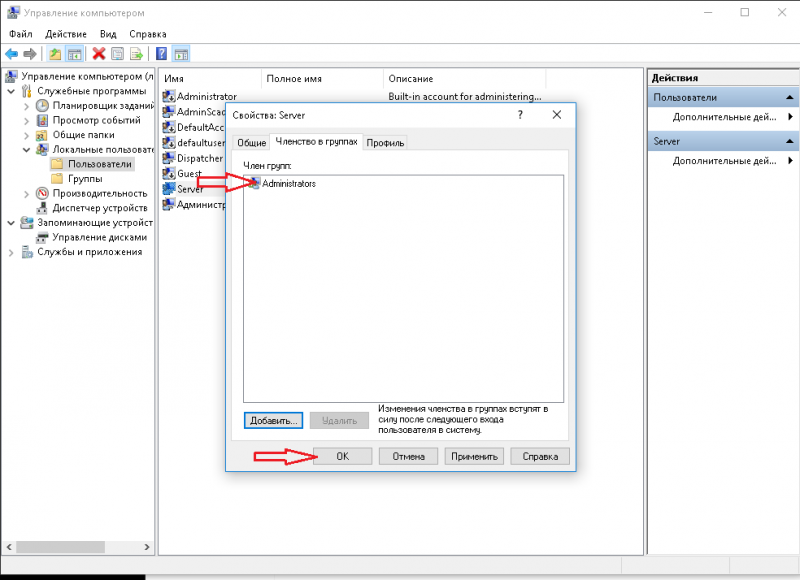
Task: Click the blue Help toolbar icon
Action: 161,54
